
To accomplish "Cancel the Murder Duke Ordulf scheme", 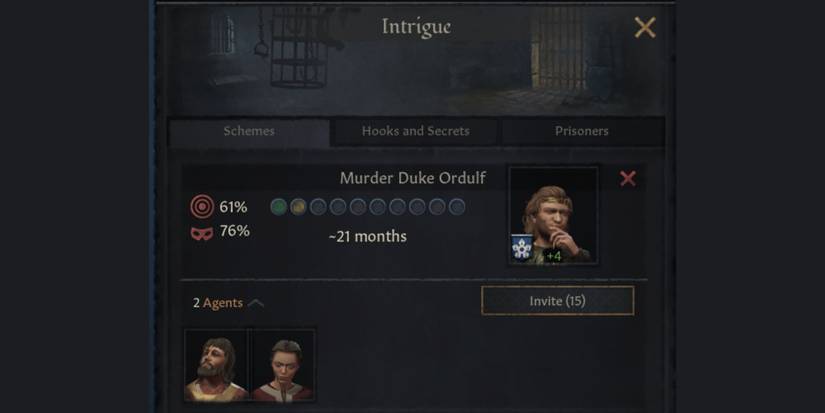I will (628, 179).
